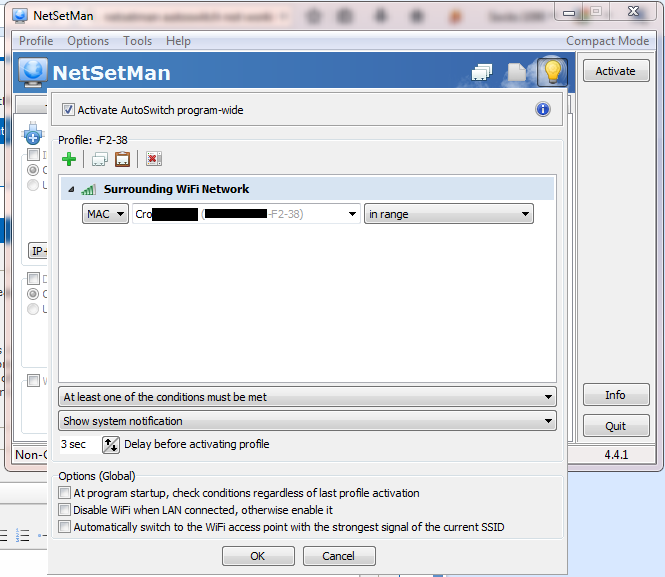Click the paste clipboard icon
Image resolution: width=665 pixels, height=577 pixels.
point(123,159)
